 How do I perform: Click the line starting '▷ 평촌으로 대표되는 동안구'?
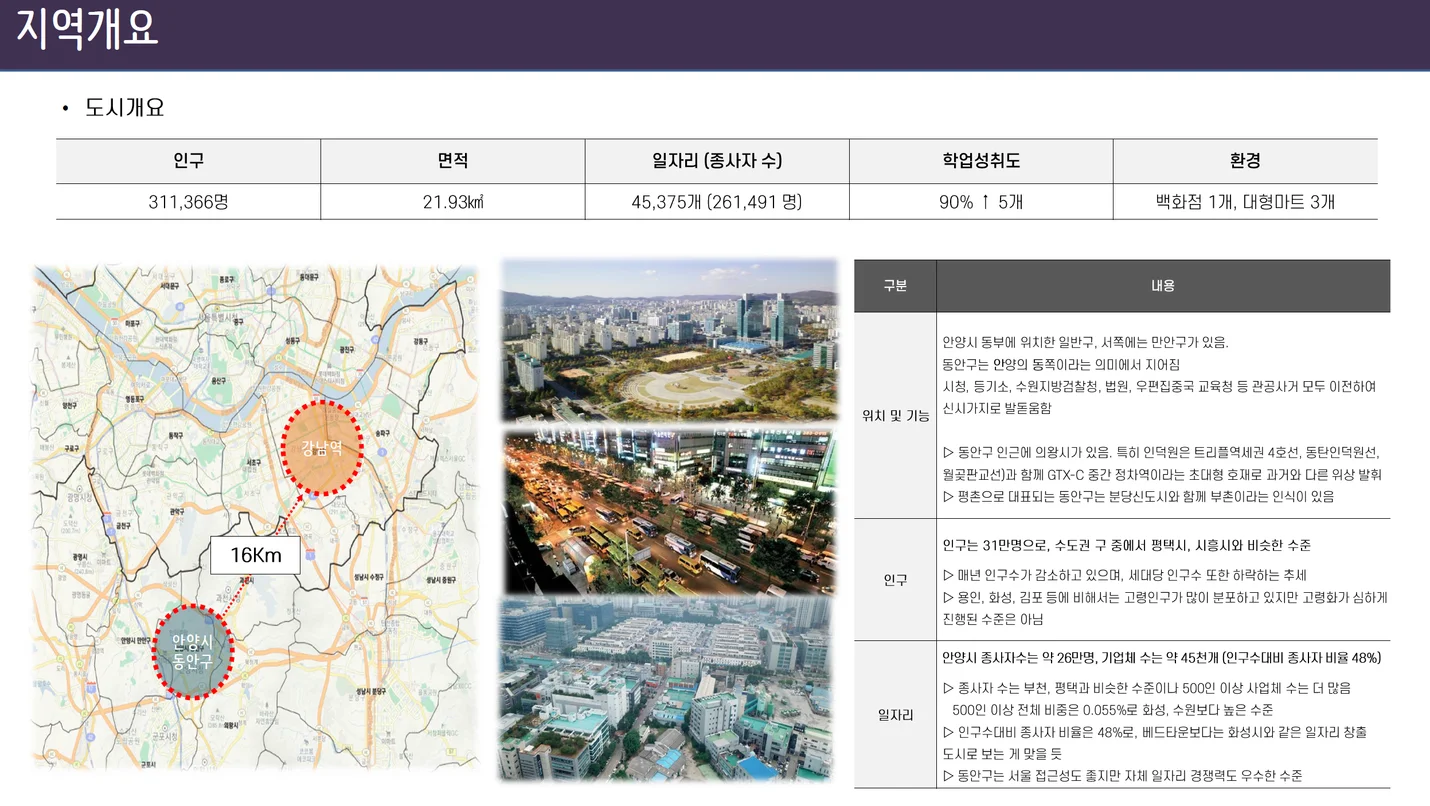point(1138,496)
